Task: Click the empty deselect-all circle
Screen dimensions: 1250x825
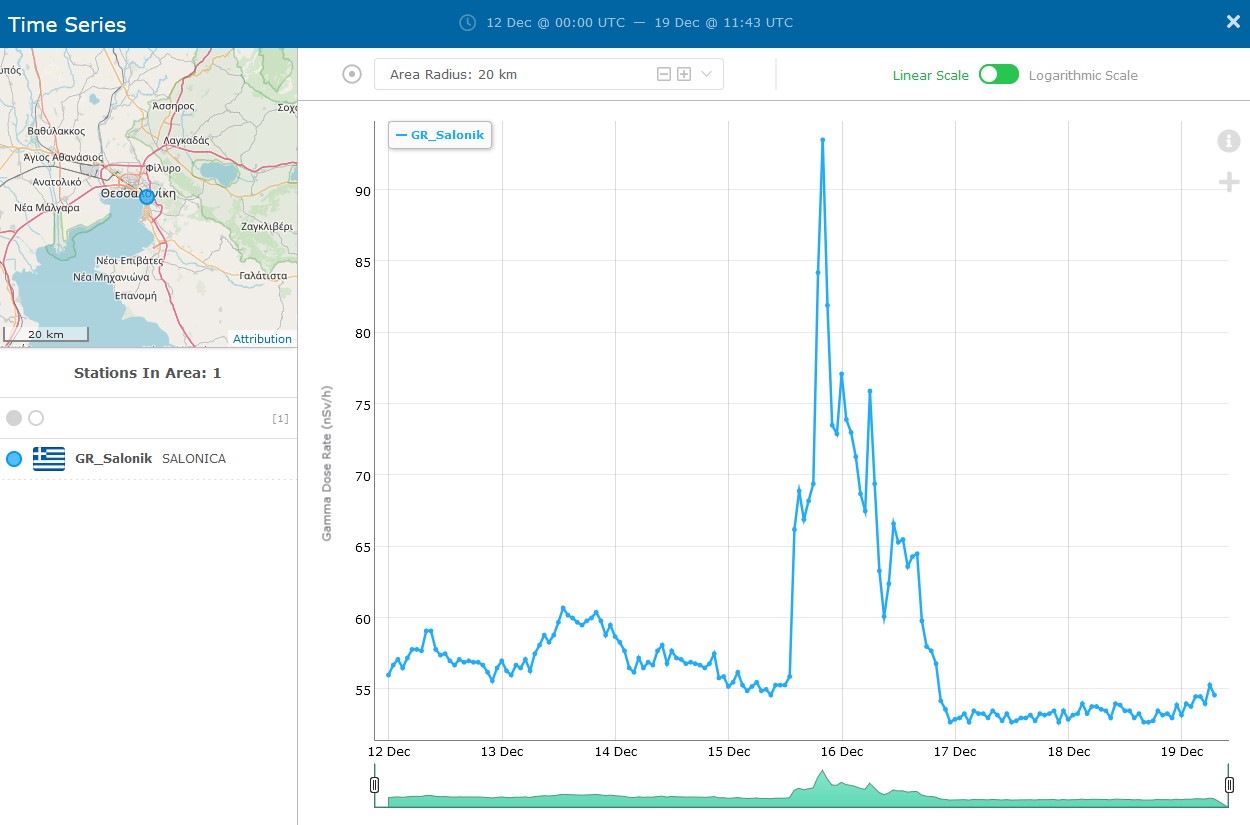Action: coord(36,418)
